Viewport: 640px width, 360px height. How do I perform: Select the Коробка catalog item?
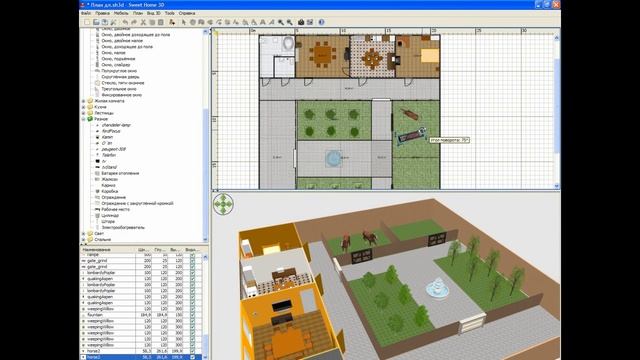109,191
